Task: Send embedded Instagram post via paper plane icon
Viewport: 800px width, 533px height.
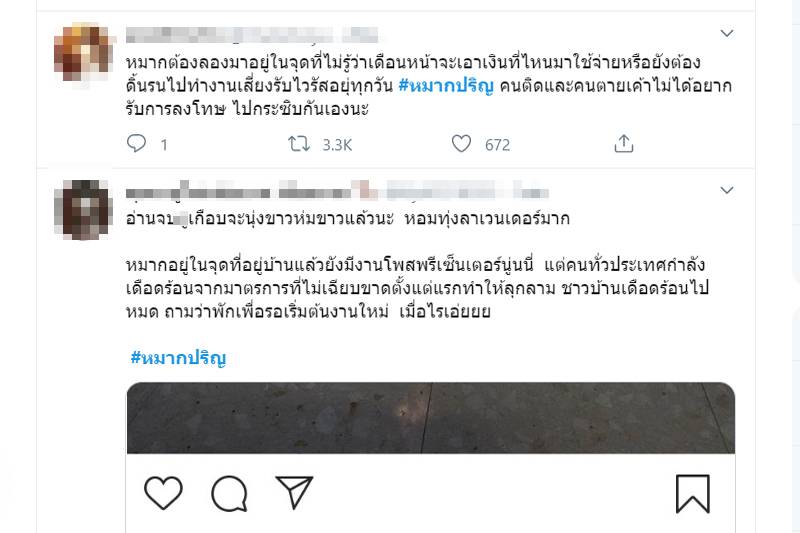Action: click(x=294, y=492)
